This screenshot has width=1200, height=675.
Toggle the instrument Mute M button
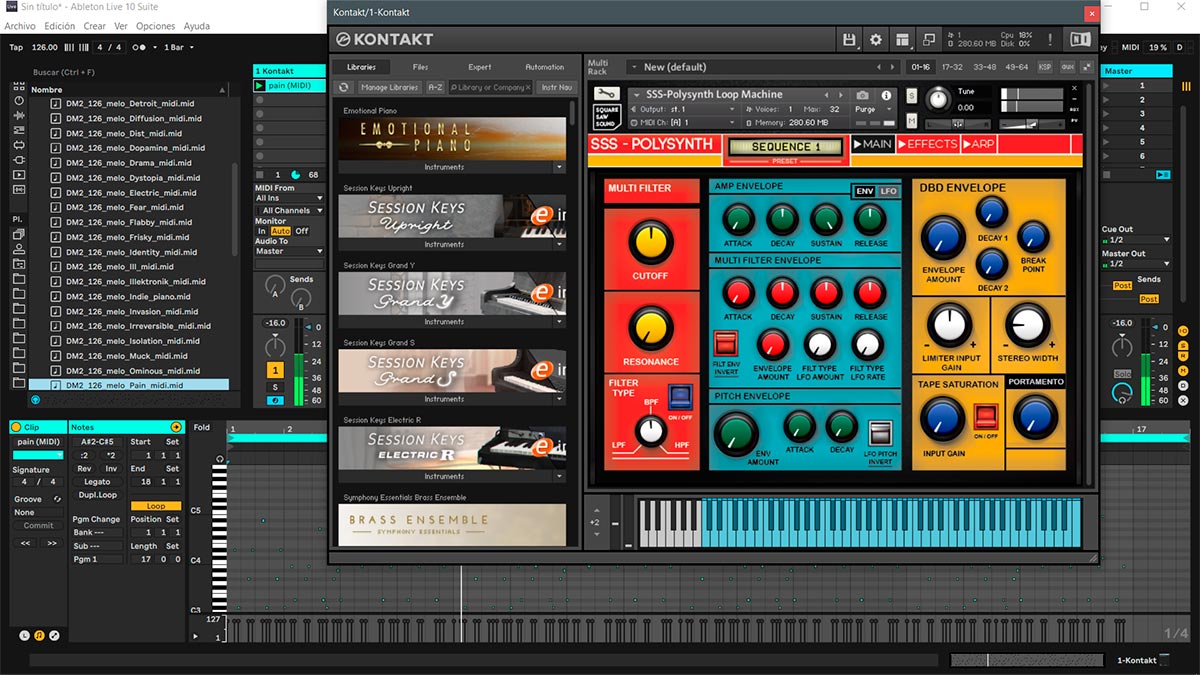point(911,120)
